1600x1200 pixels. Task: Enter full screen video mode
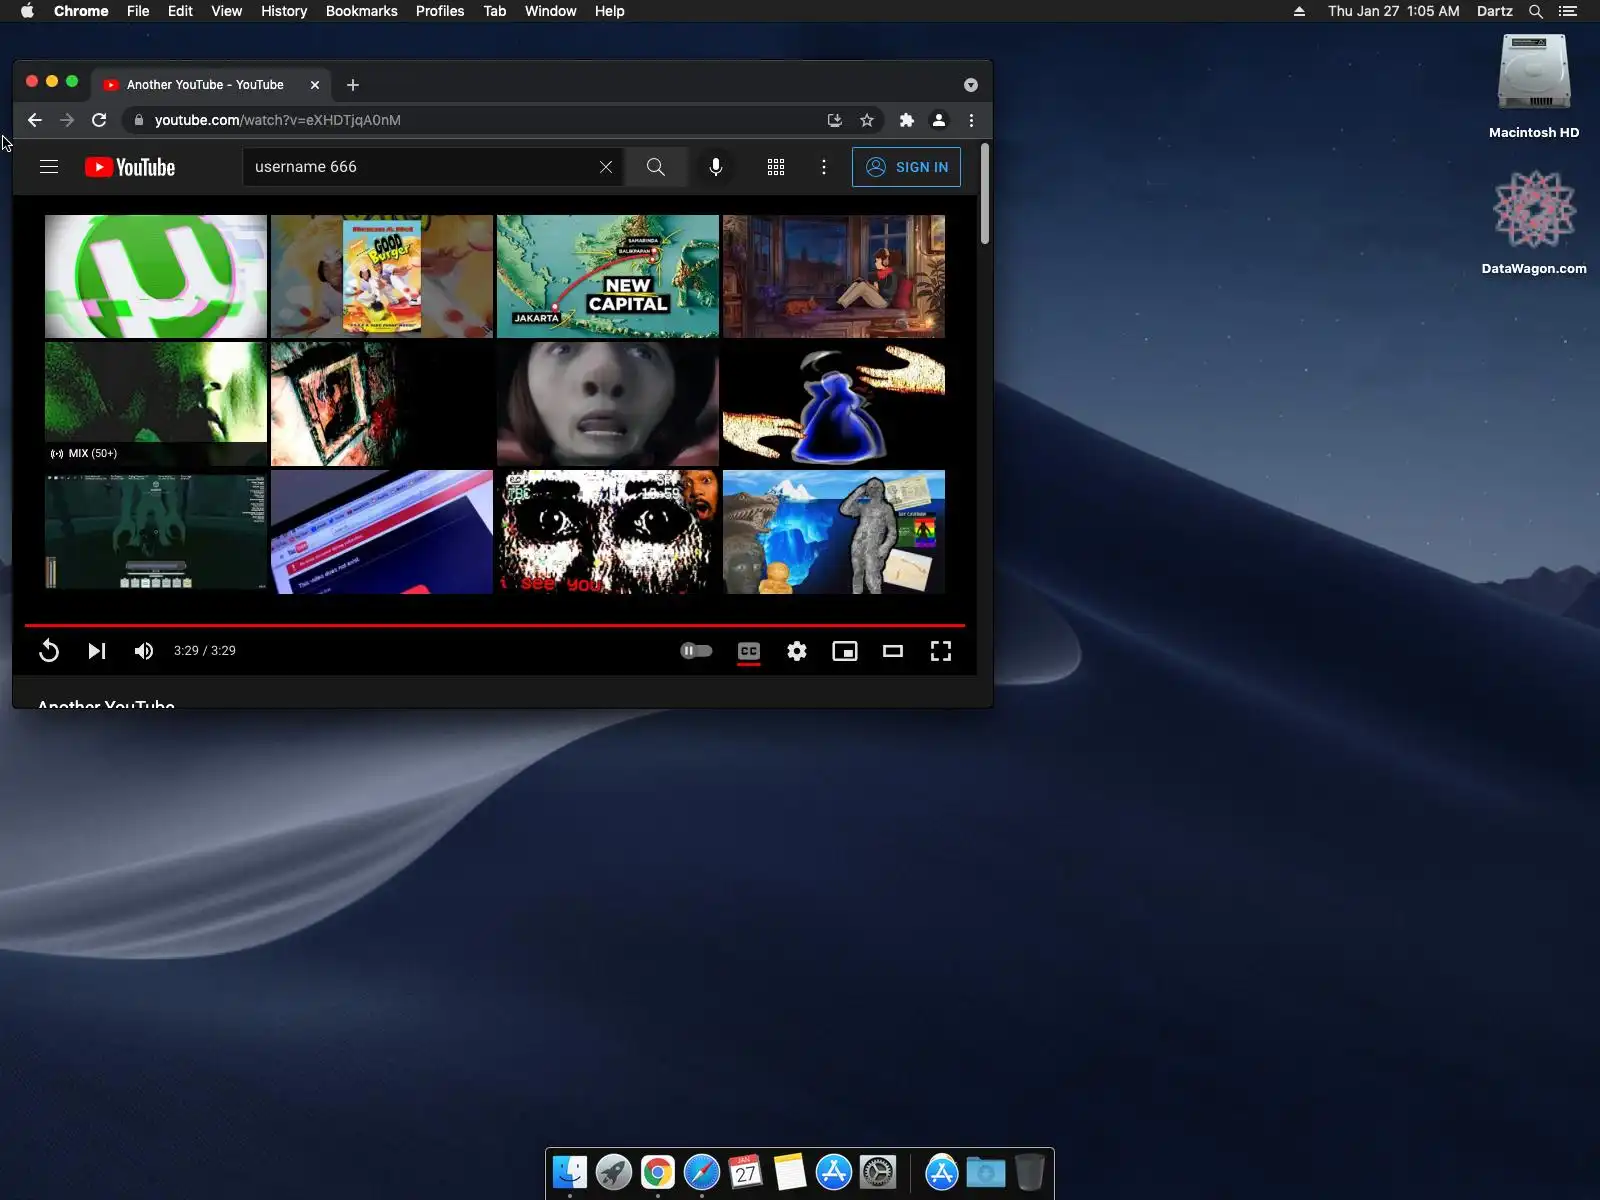[941, 651]
